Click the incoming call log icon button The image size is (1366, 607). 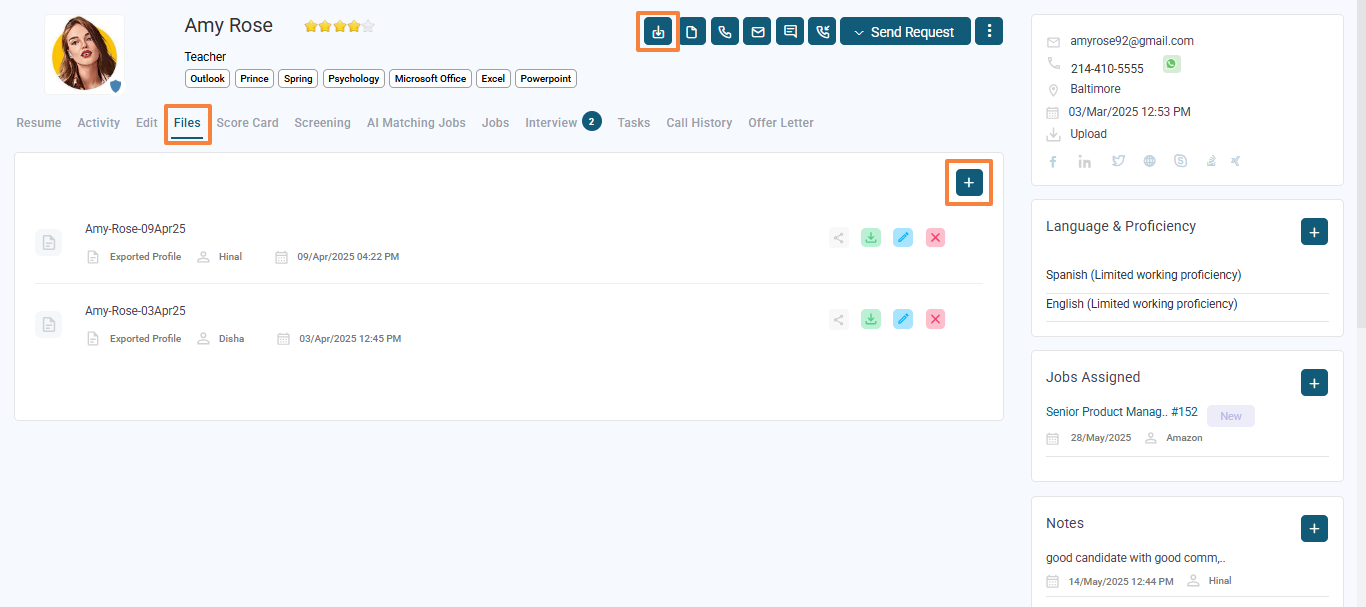(822, 32)
